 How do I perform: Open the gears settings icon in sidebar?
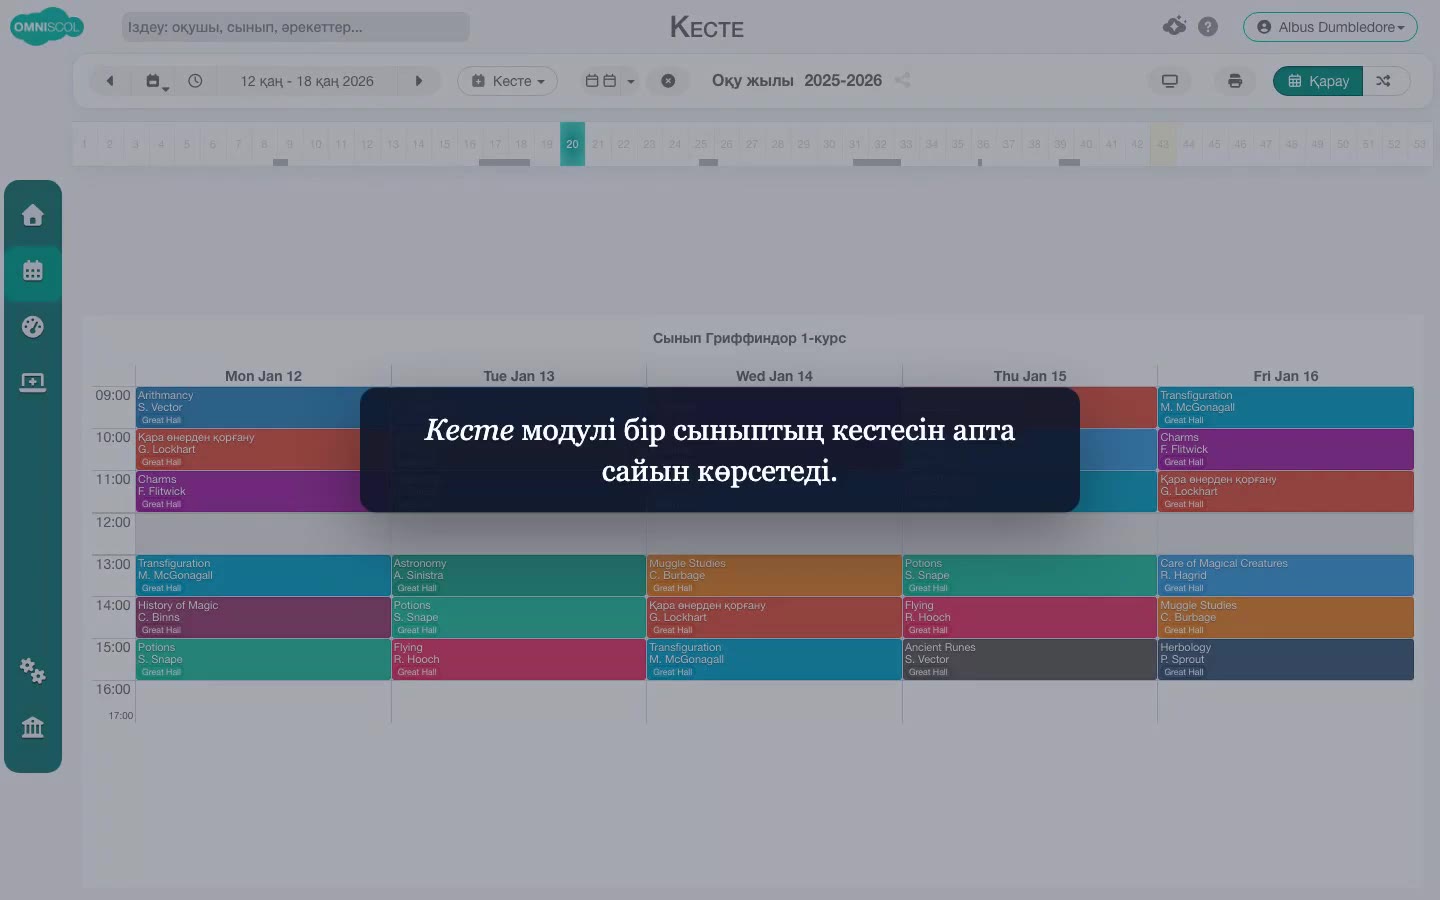33,670
